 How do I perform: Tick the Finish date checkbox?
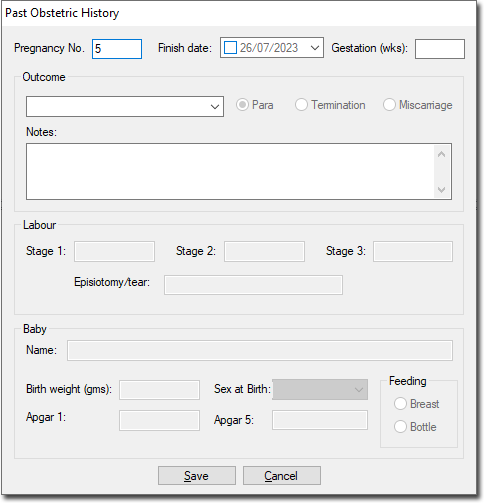230,48
